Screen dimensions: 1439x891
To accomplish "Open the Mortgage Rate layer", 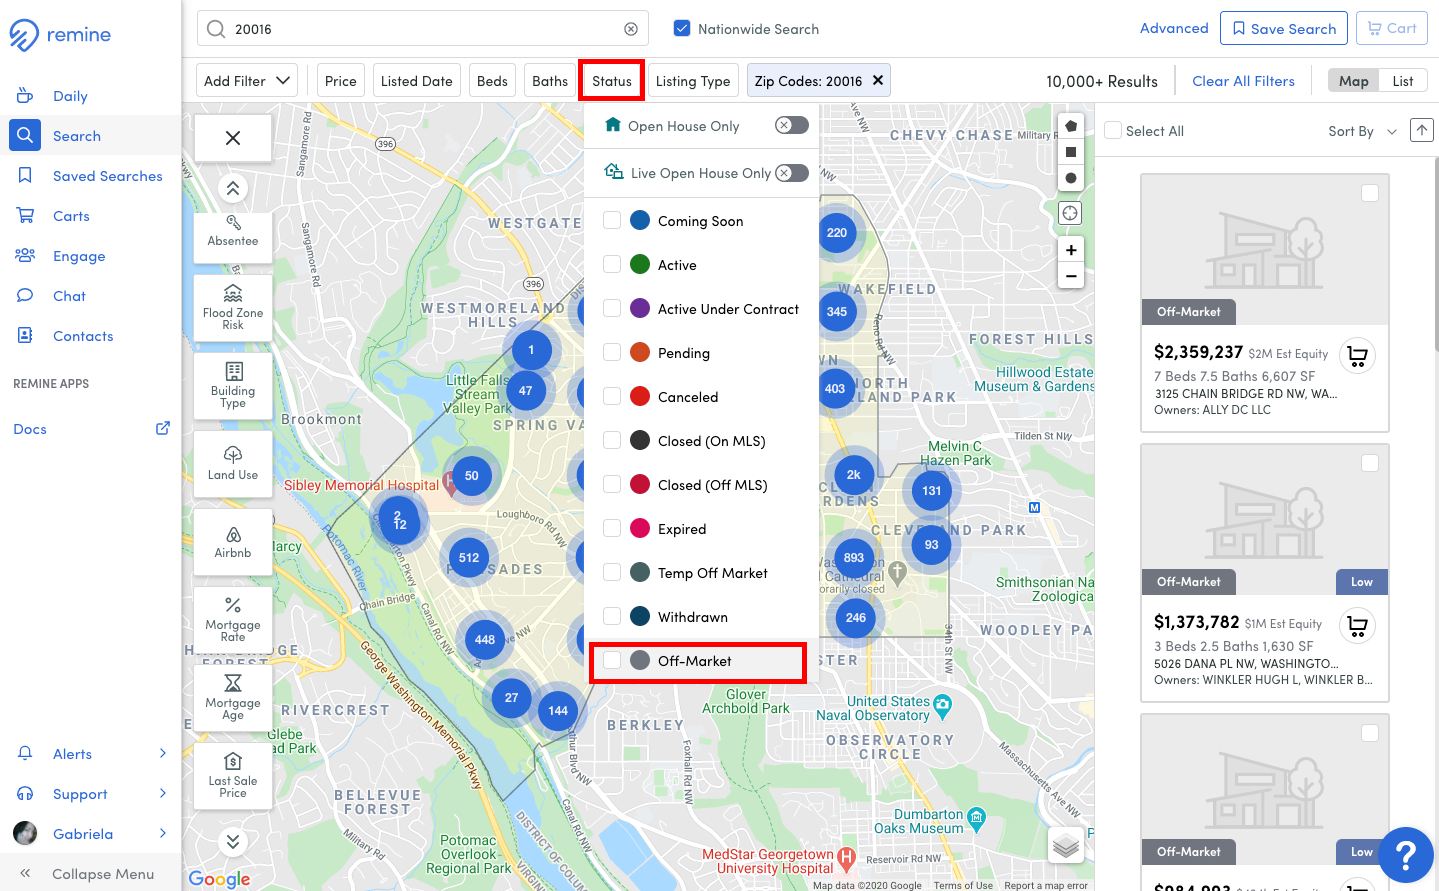I will (233, 620).
